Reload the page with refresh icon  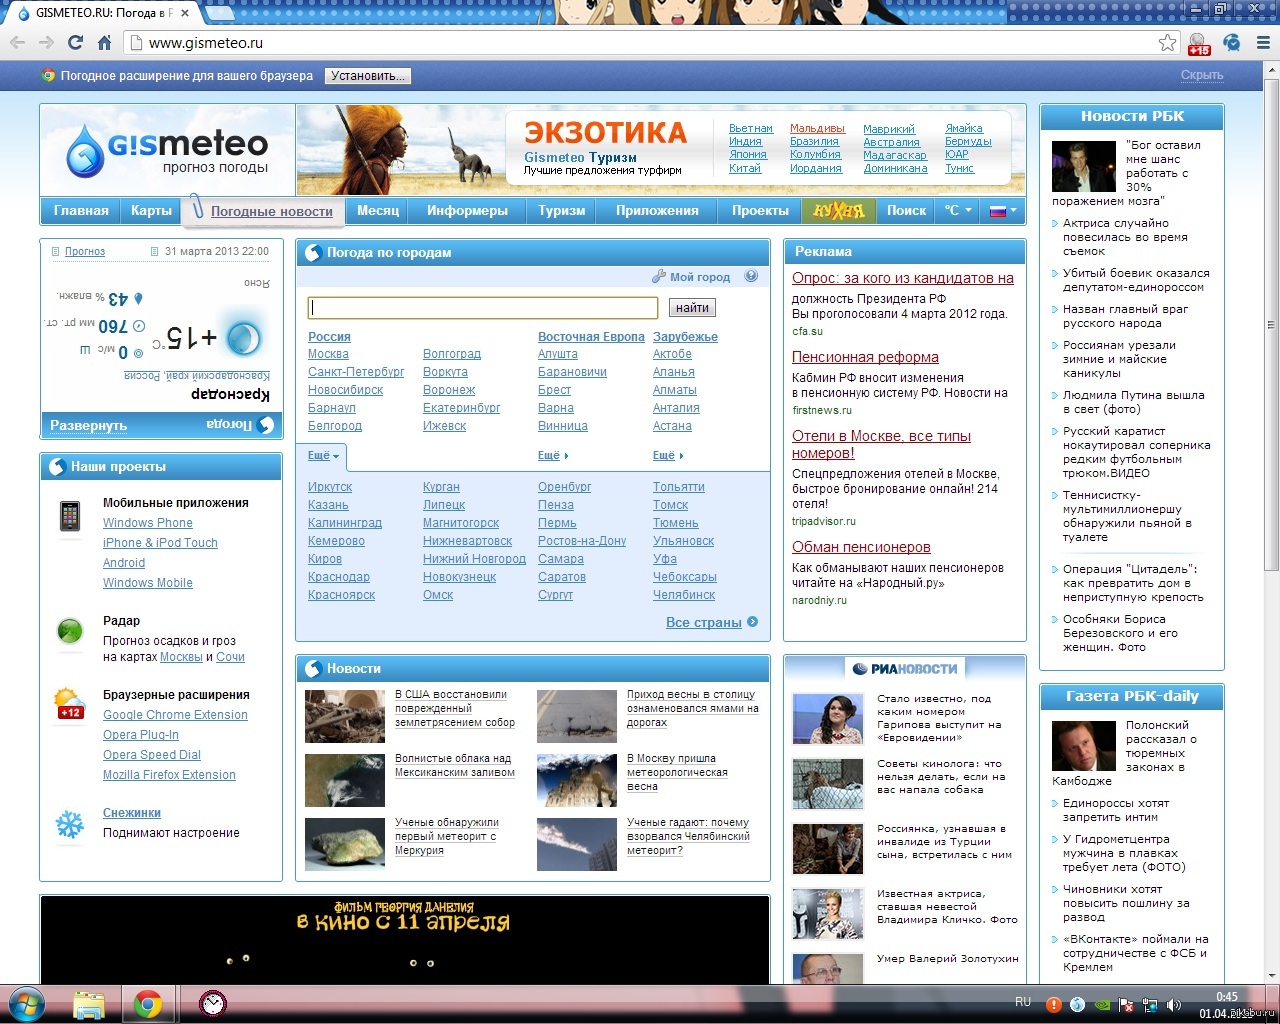tap(75, 43)
